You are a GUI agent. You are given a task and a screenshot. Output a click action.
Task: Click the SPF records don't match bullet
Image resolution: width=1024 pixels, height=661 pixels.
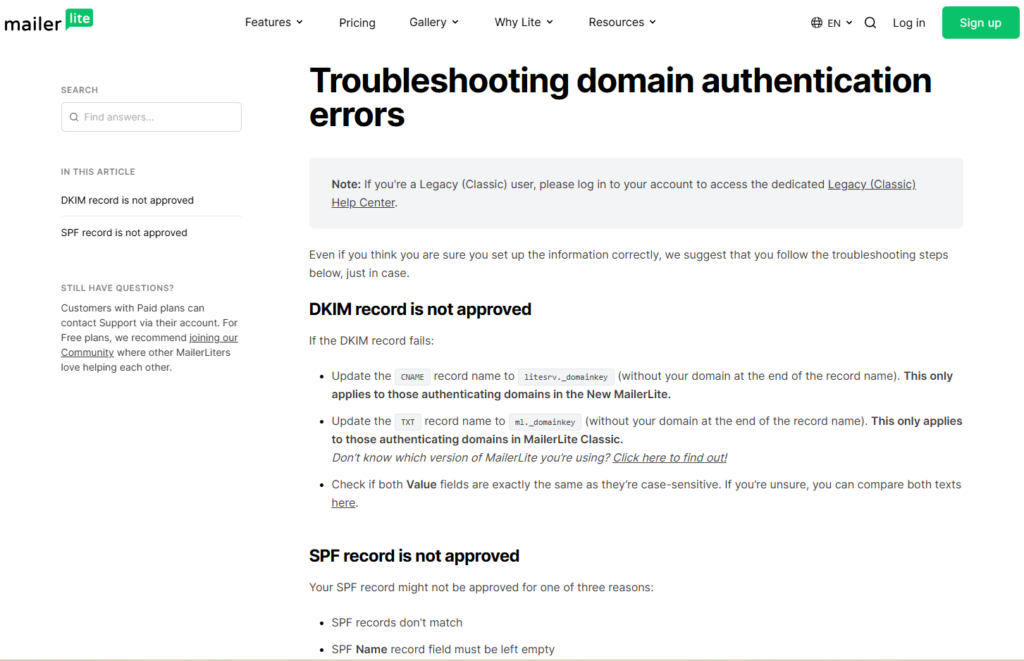396,622
